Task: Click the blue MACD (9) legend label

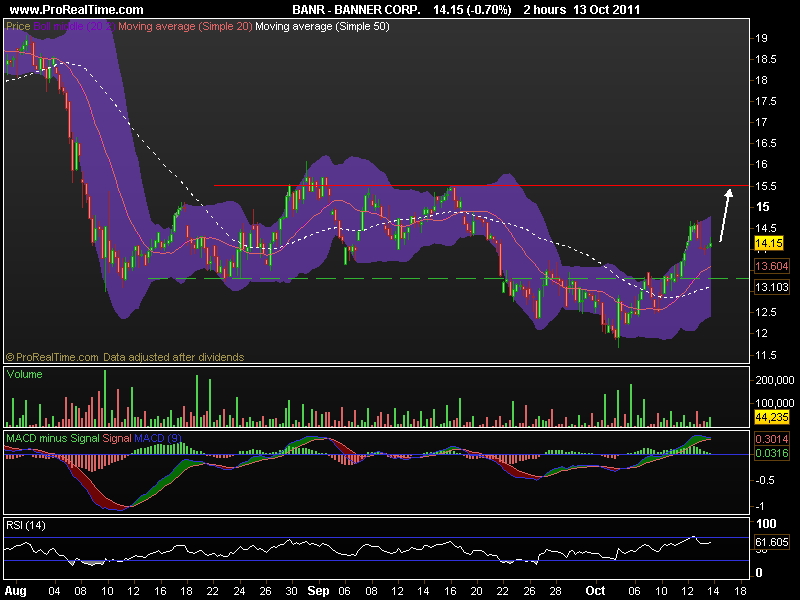Action: click(x=158, y=438)
